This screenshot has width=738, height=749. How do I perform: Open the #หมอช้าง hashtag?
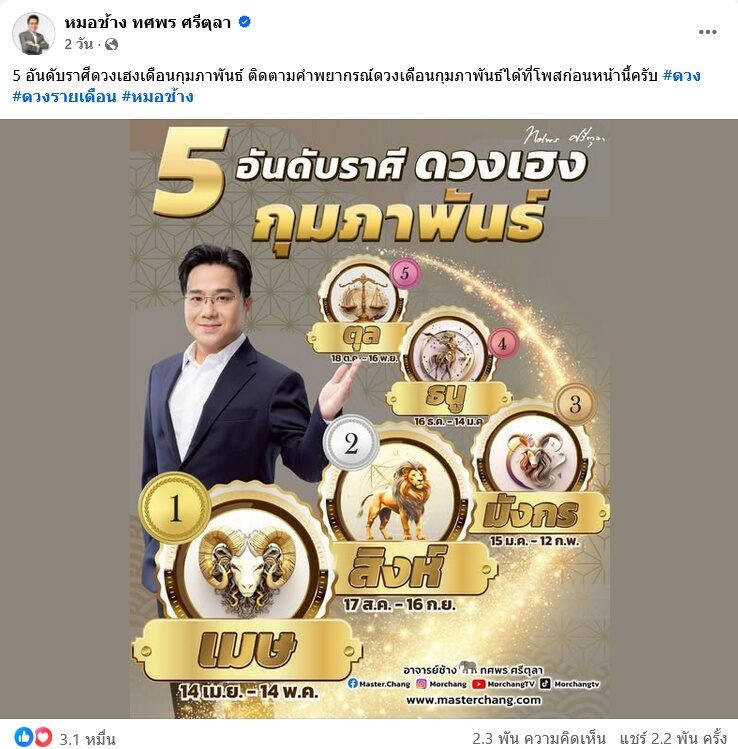(158, 96)
